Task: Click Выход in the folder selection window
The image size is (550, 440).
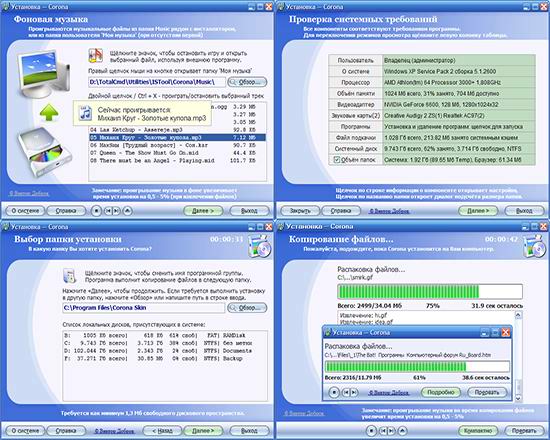Action: point(249,431)
